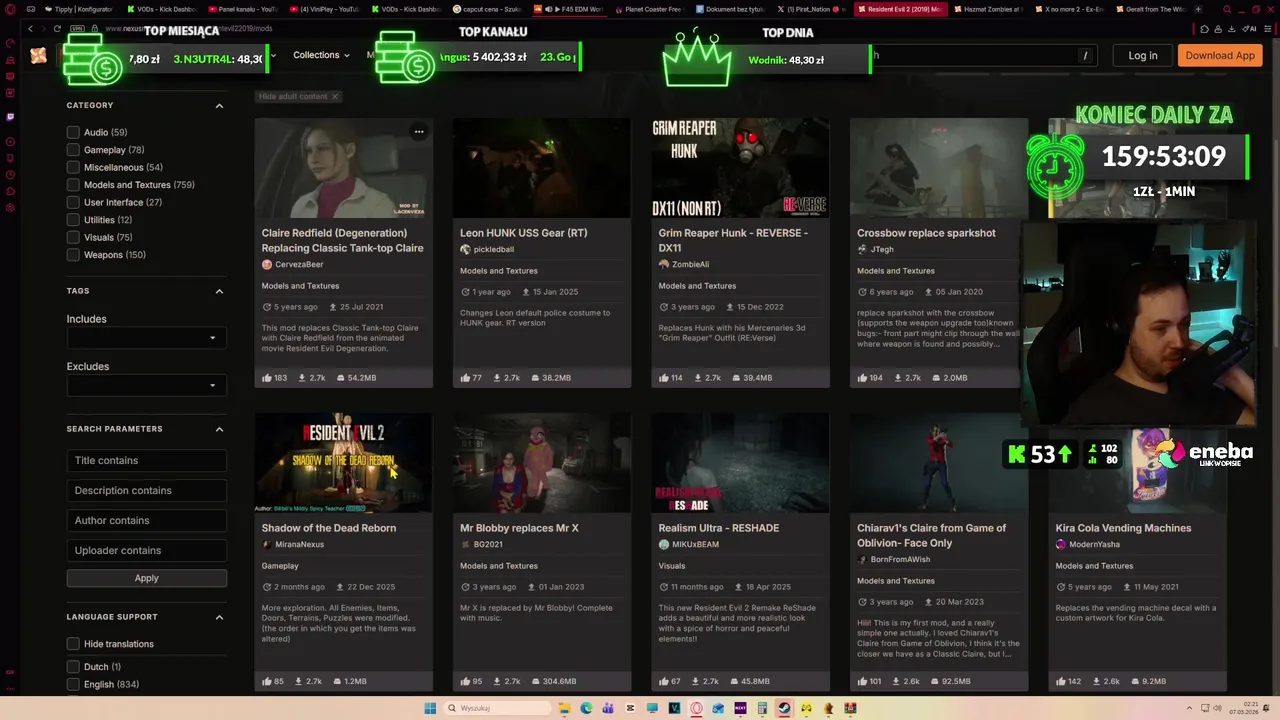The width and height of the screenshot is (1280, 720).
Task: Click download count icon on Grim Reaper card
Action: 697,378
